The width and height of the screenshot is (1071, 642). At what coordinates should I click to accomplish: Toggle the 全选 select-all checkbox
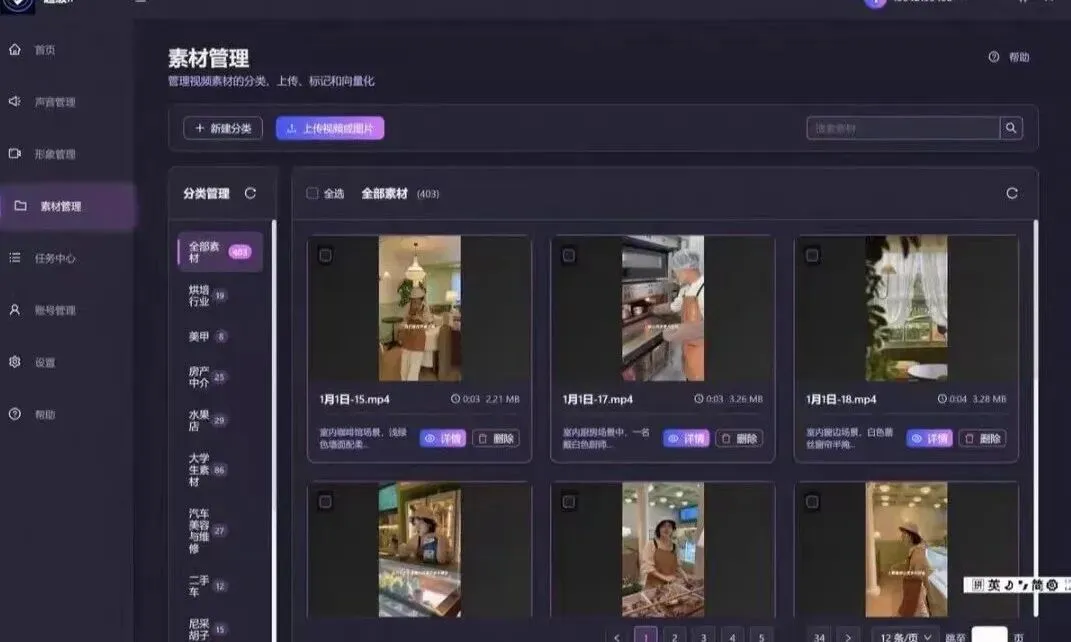point(312,193)
